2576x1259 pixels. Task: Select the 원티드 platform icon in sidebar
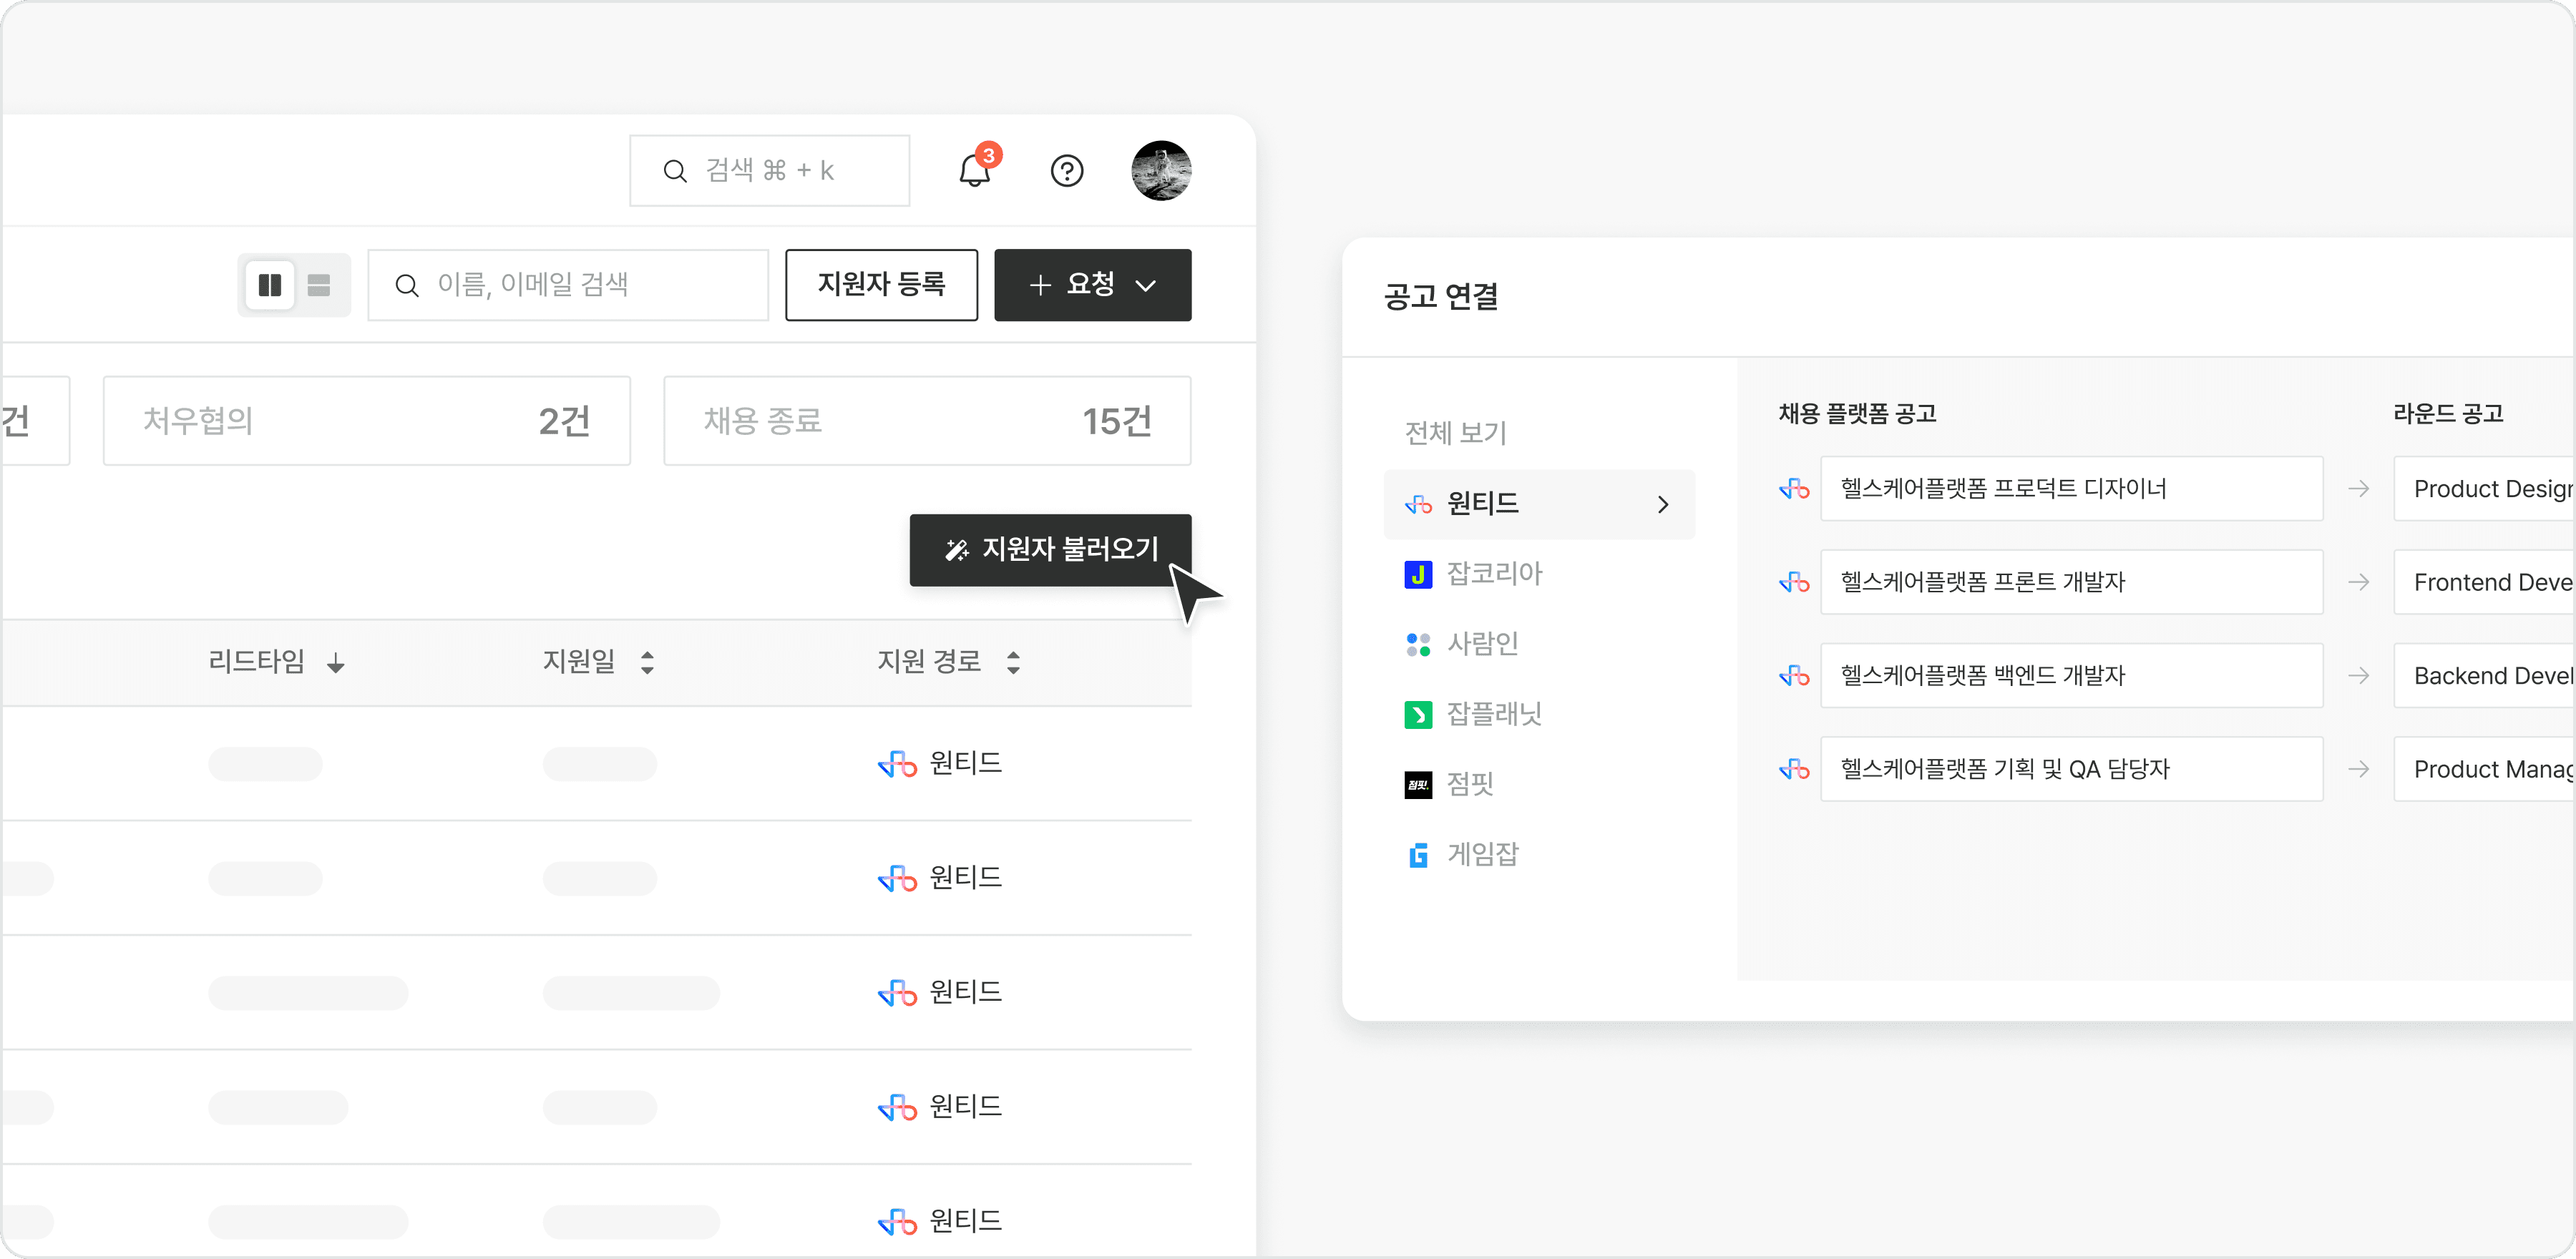pos(1418,504)
